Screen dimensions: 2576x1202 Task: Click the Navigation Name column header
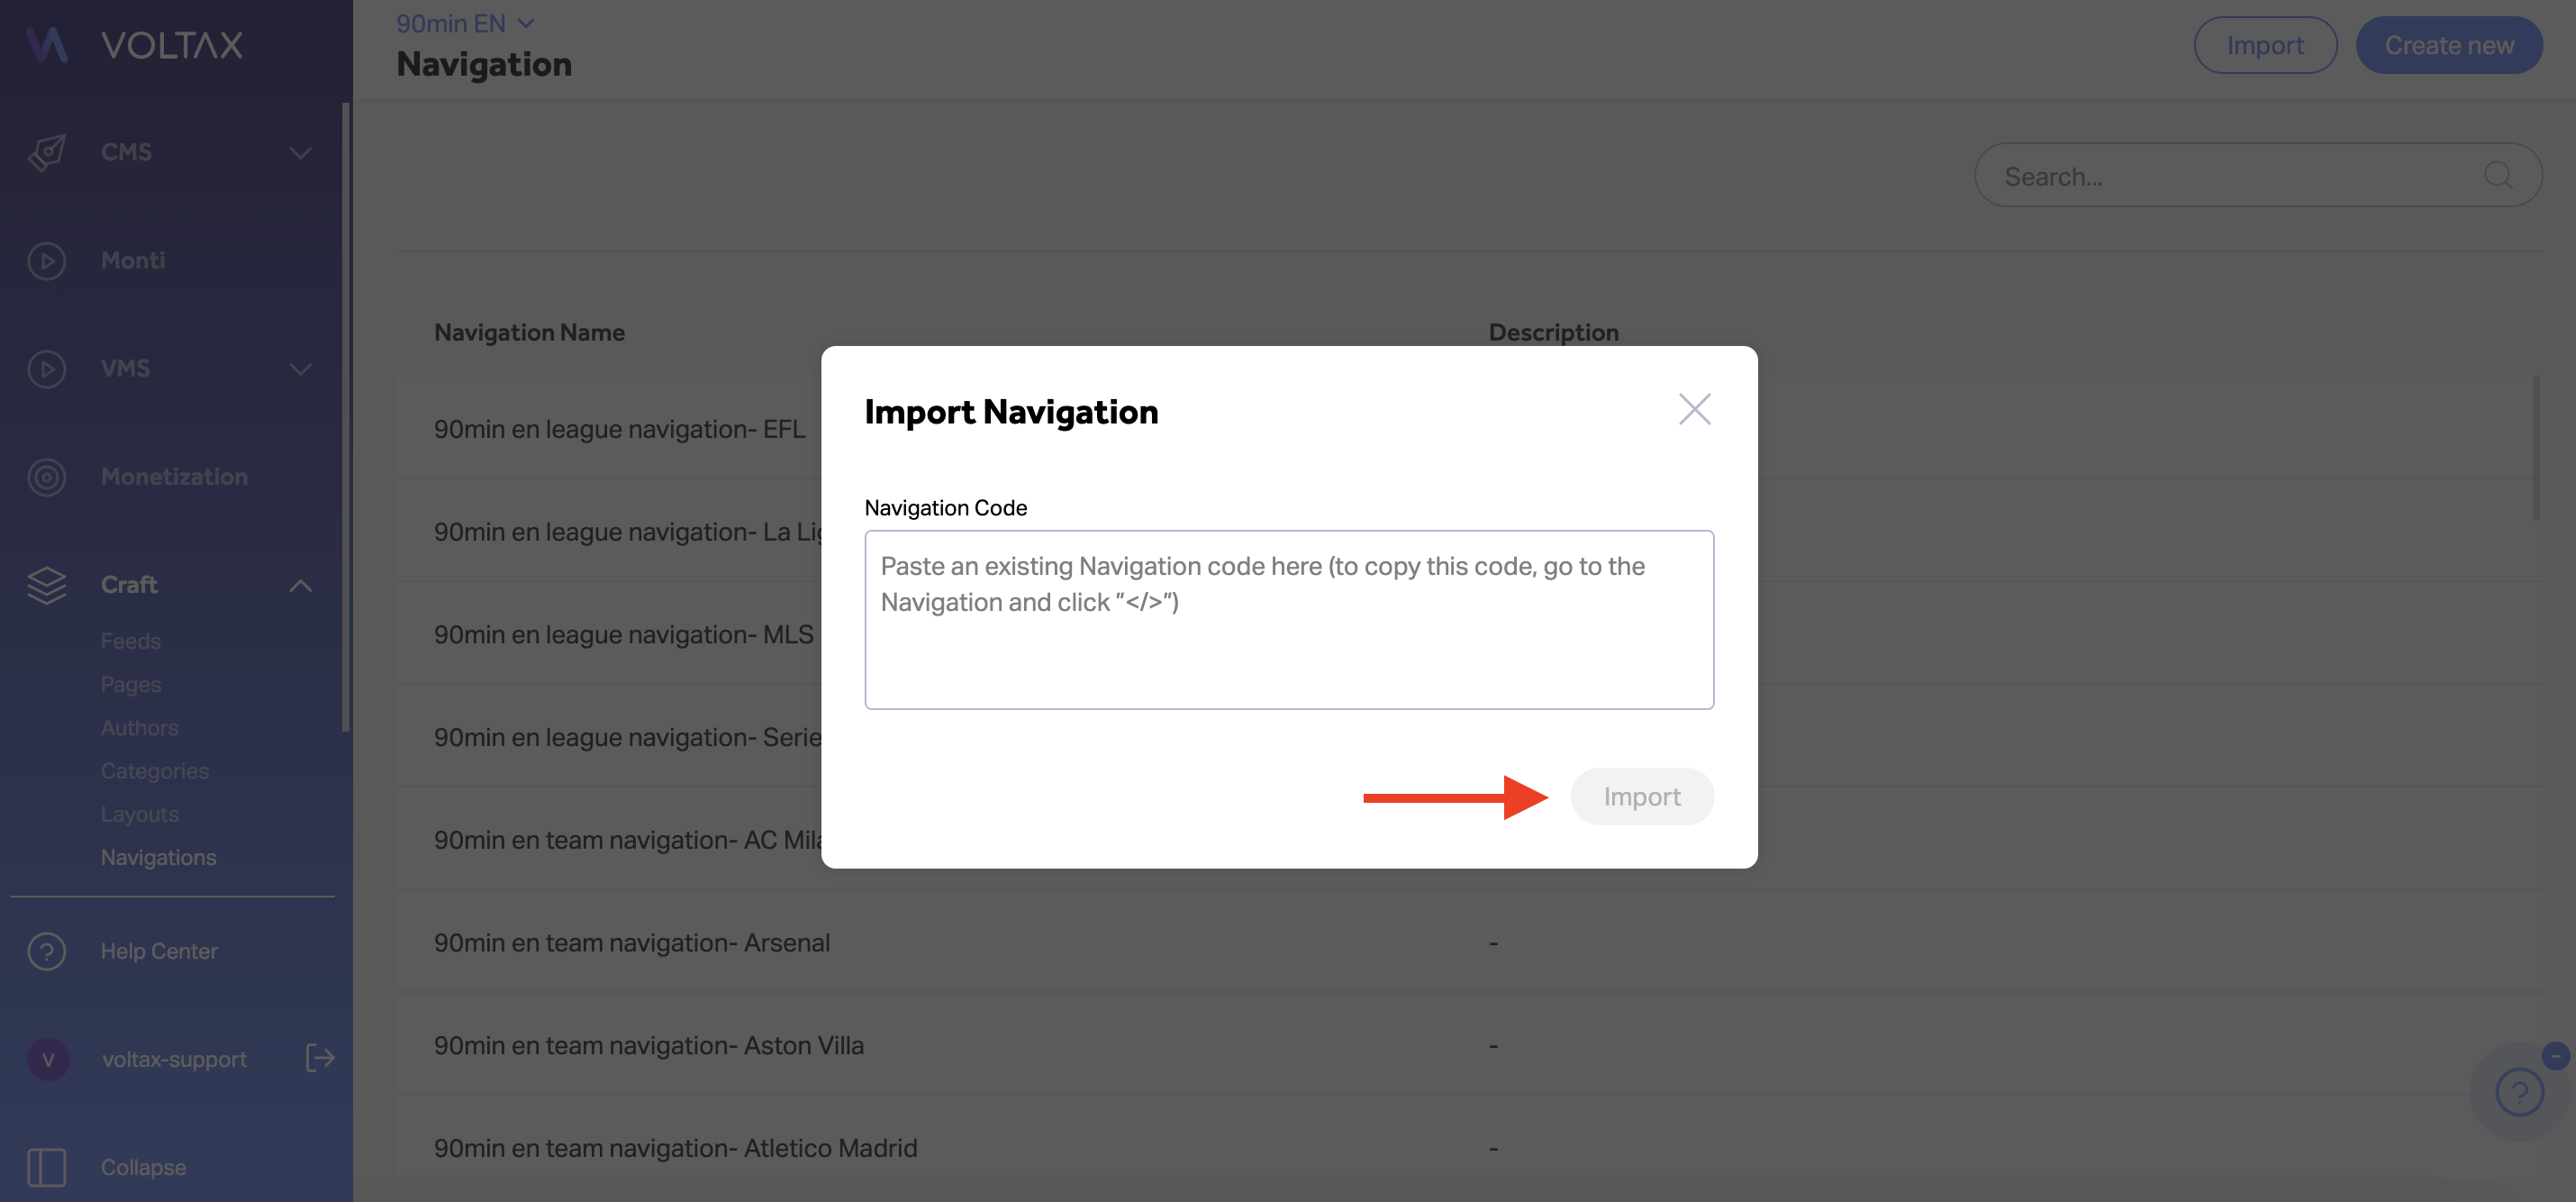[529, 332]
